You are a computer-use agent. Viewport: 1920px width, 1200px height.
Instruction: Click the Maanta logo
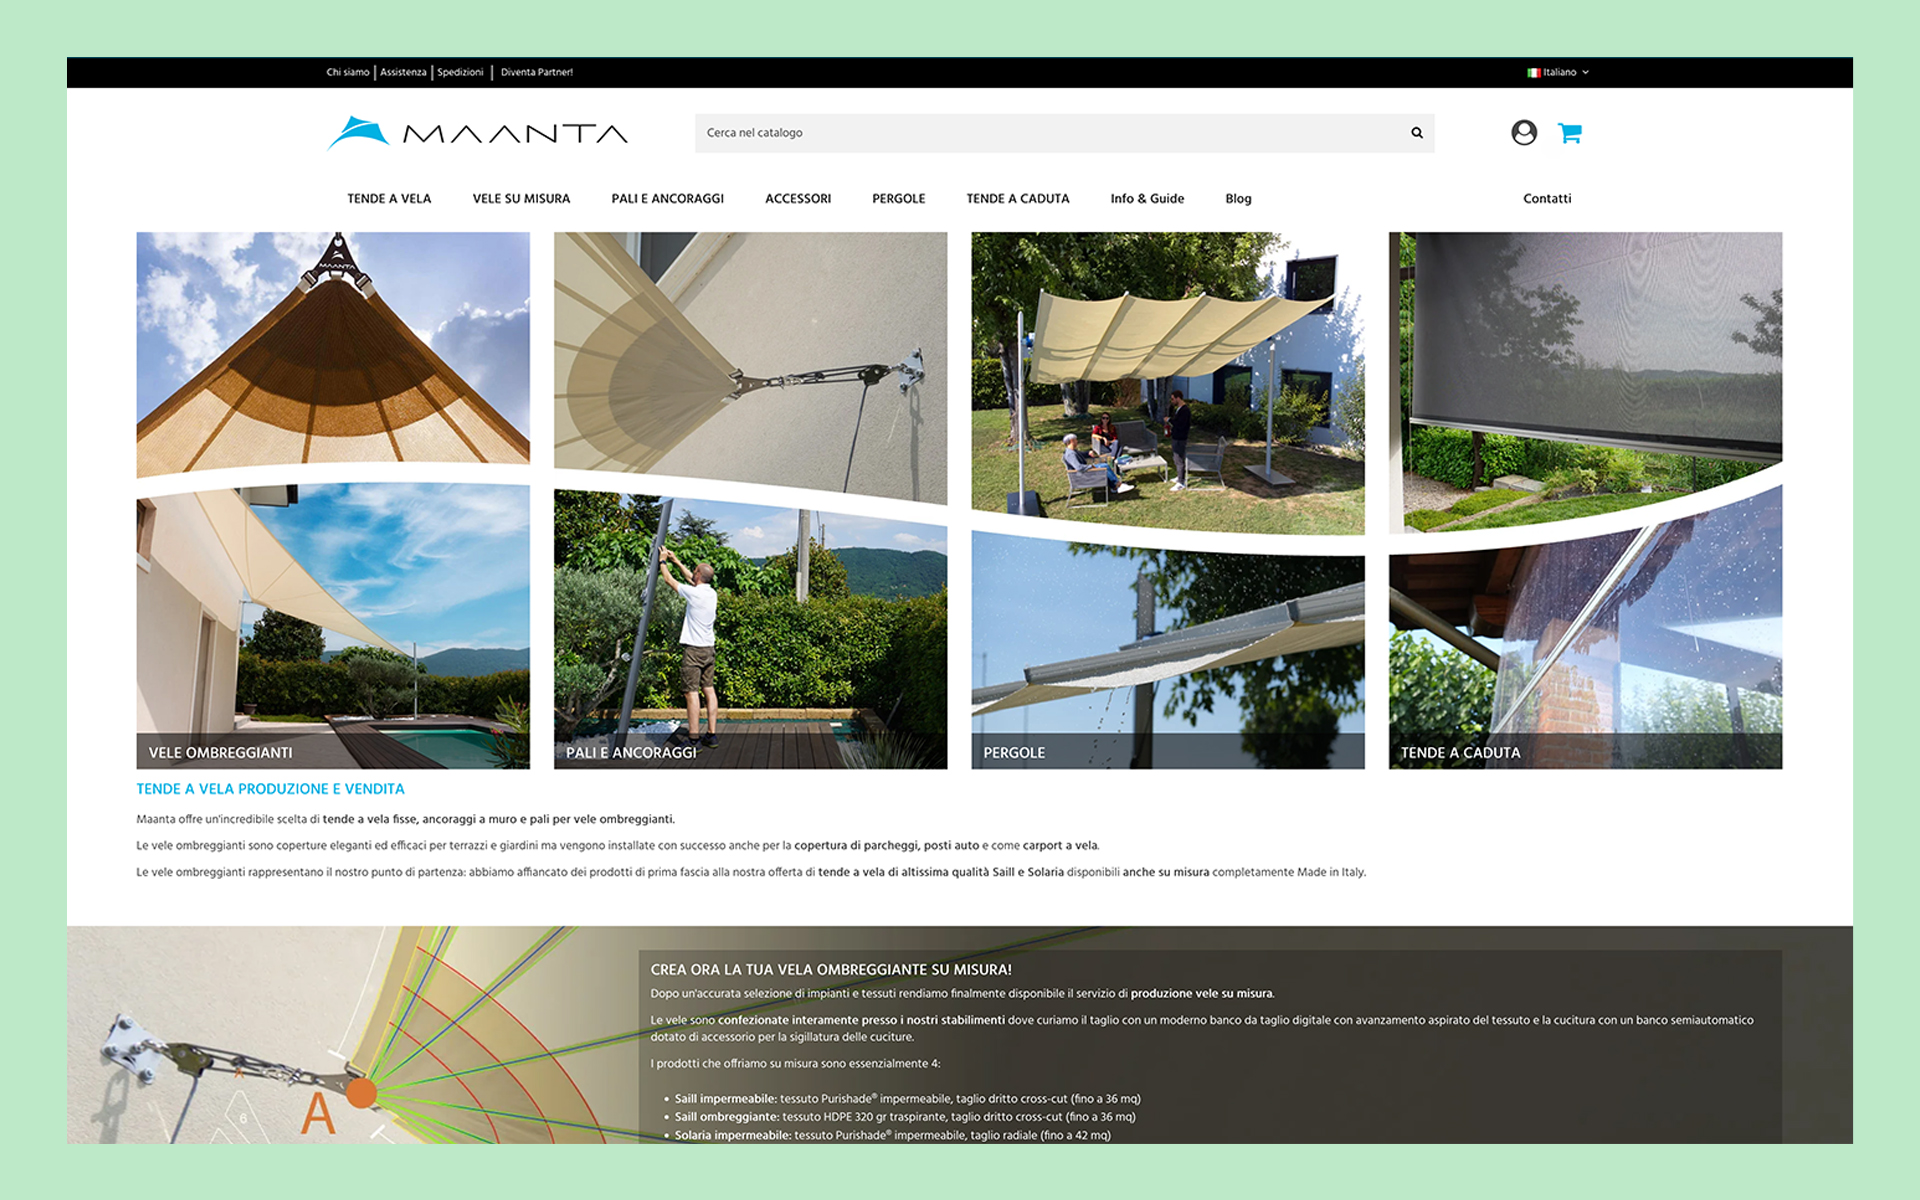pyautogui.click(x=478, y=133)
